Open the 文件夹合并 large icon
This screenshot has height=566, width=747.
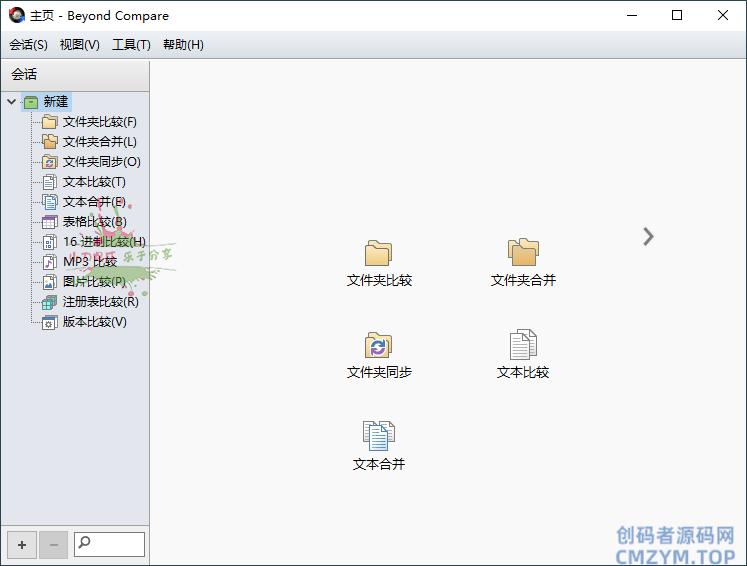[523, 254]
